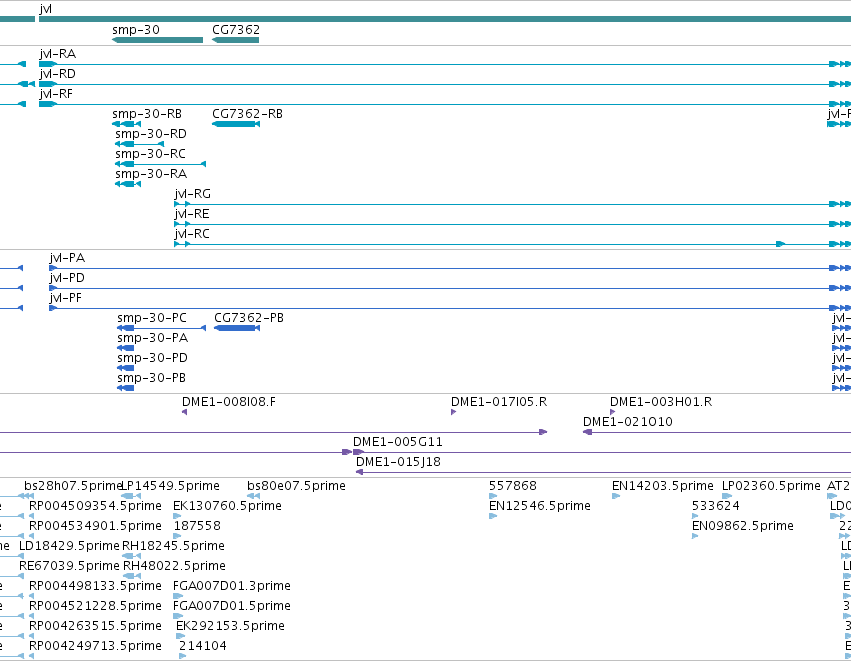This screenshot has height=661, width=851.
Task: Select feature 557868
Action: click(x=512, y=486)
